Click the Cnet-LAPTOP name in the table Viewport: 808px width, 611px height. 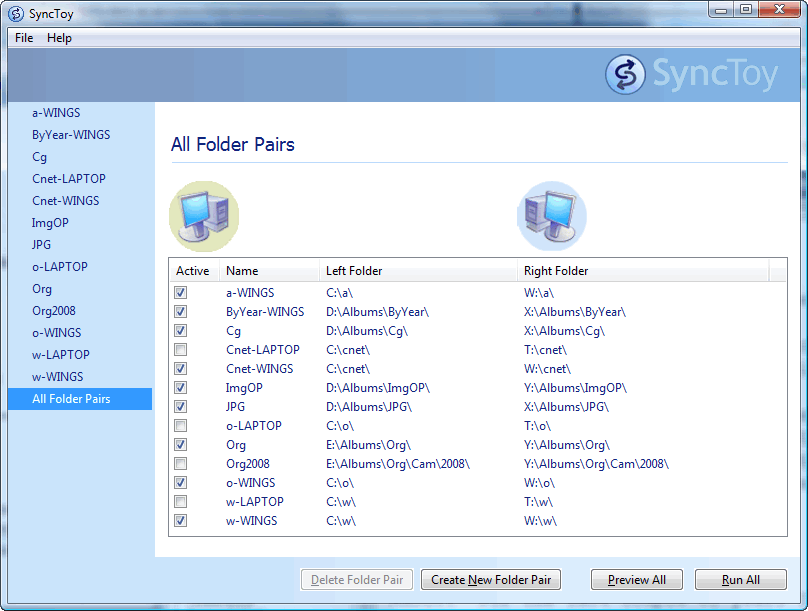pos(263,350)
